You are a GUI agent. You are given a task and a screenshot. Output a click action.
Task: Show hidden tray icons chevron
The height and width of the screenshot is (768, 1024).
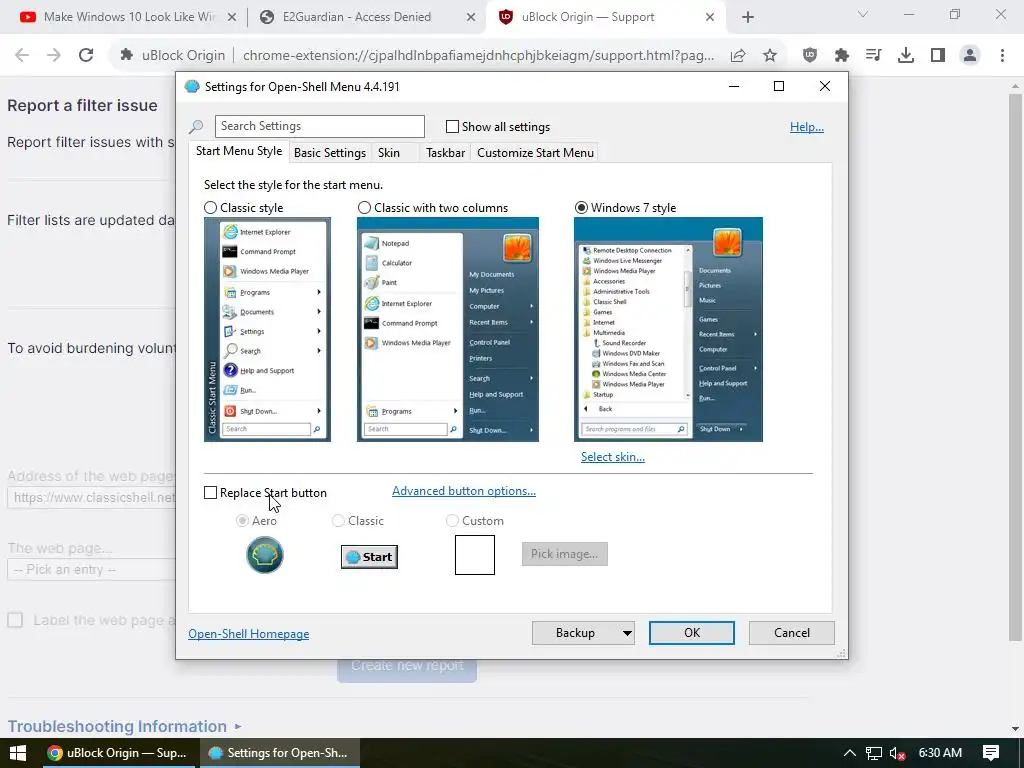(x=850, y=753)
